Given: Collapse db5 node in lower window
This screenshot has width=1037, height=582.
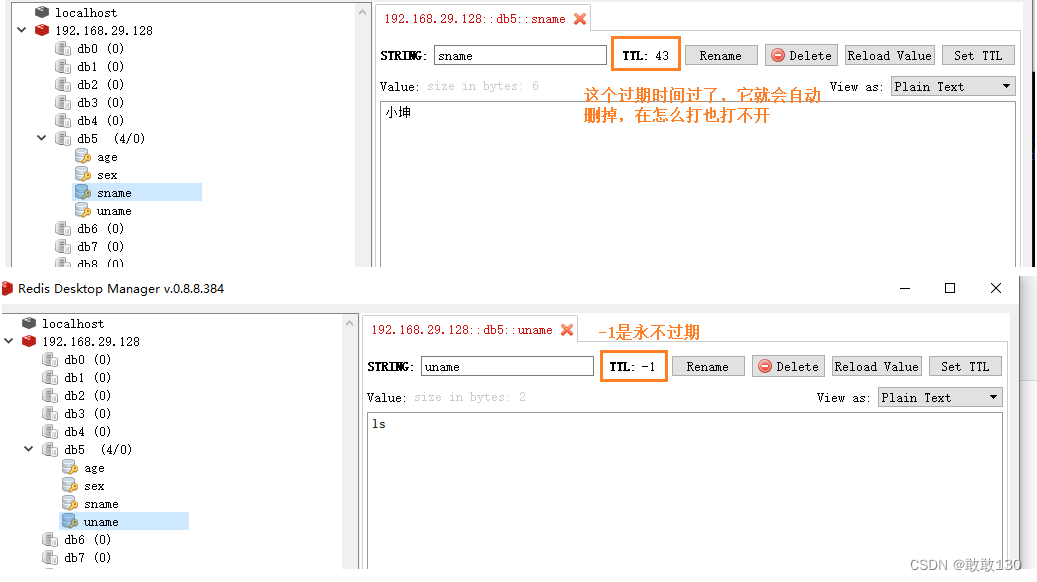Looking at the screenshot, I should pyautogui.click(x=28, y=448).
